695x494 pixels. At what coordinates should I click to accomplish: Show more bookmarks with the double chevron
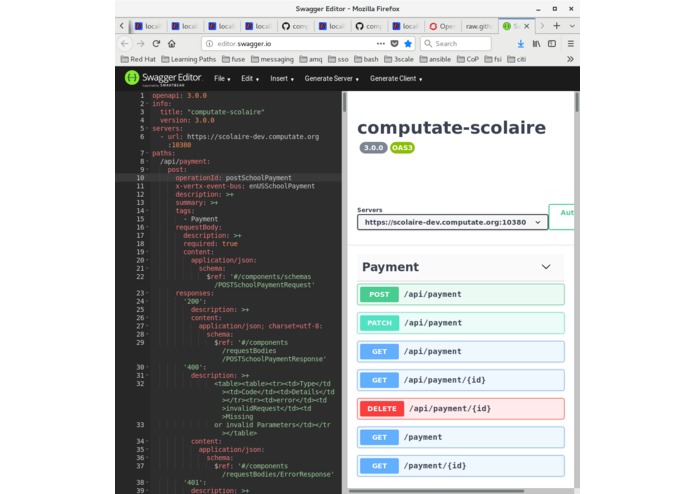(x=570, y=59)
